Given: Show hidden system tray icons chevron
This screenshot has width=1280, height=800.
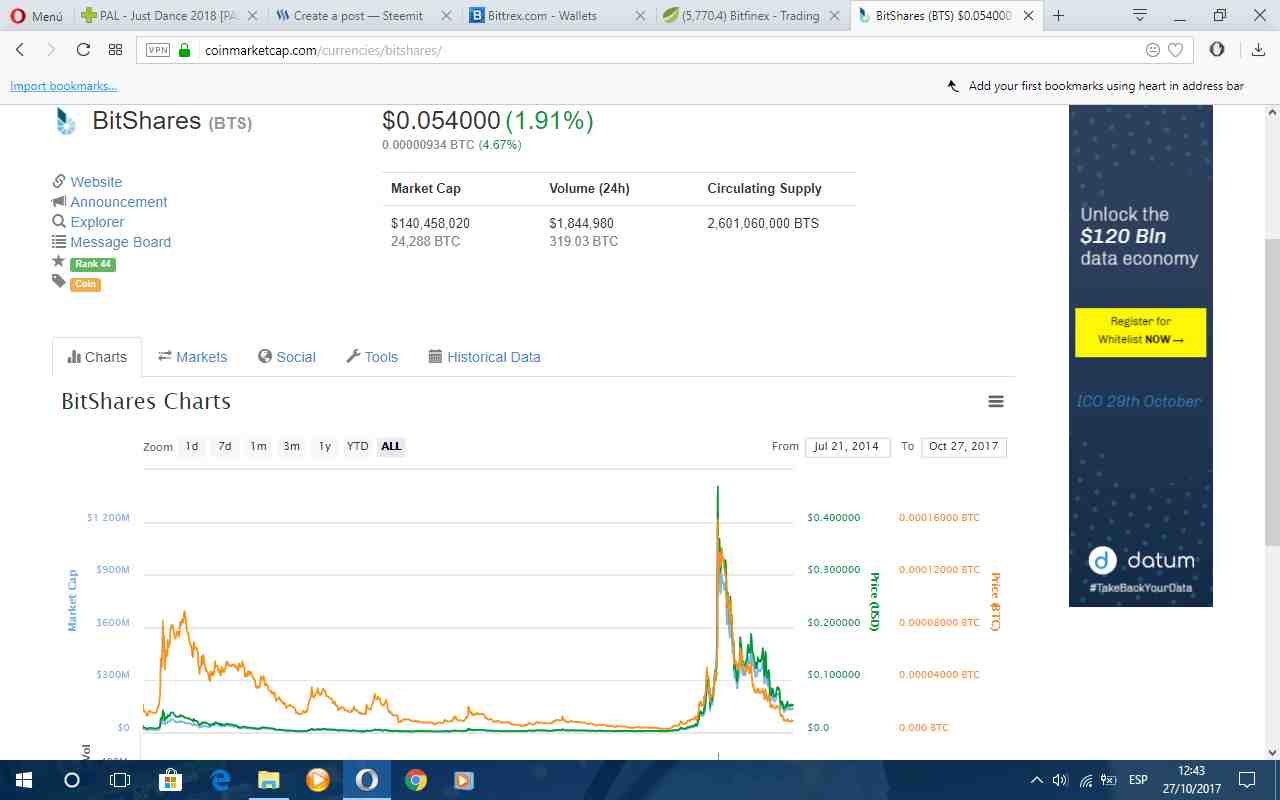Looking at the screenshot, I should [1037, 780].
